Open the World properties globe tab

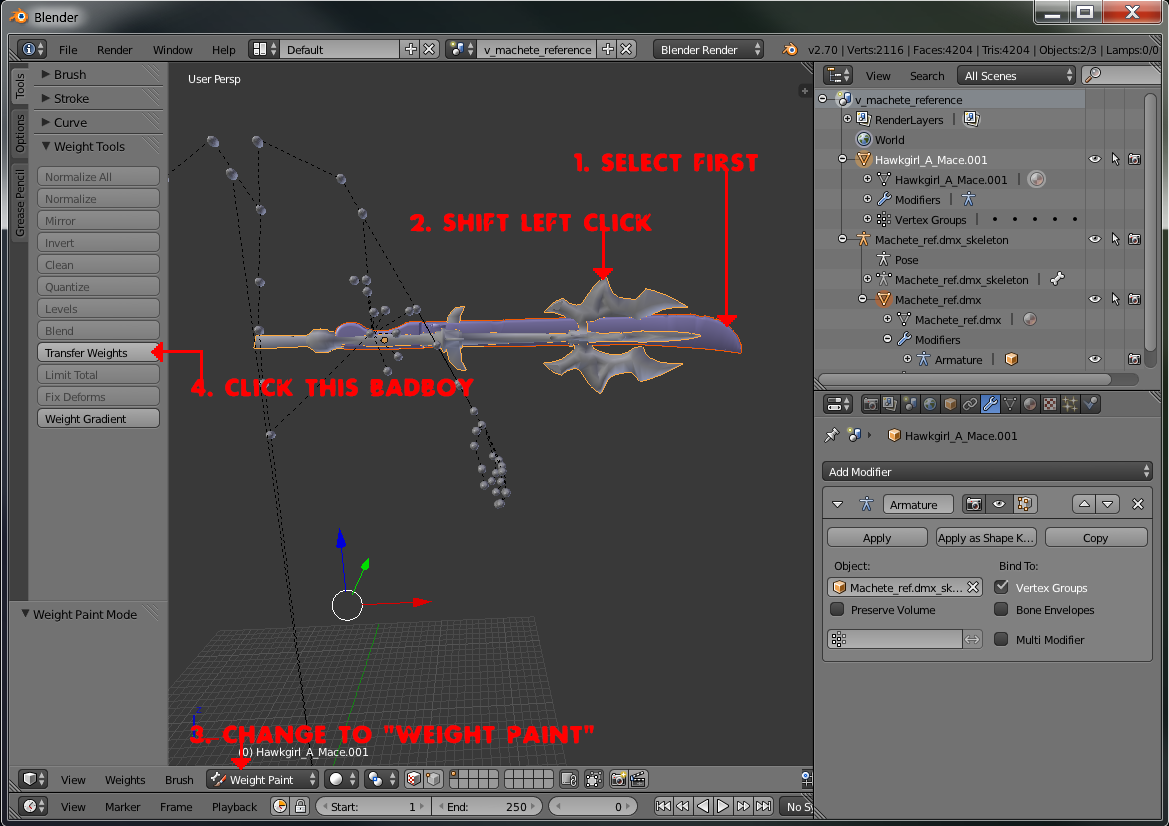pos(930,404)
